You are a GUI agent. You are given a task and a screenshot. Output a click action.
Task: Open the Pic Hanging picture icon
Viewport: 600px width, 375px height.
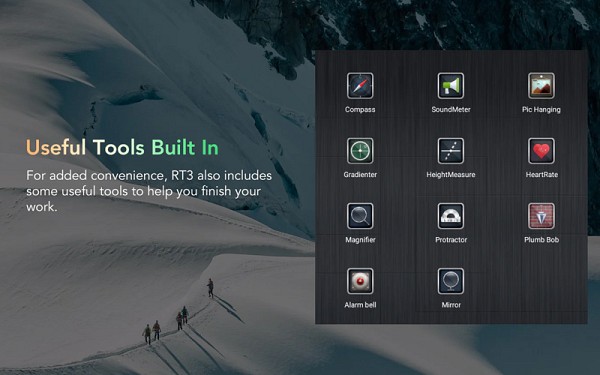tap(541, 86)
